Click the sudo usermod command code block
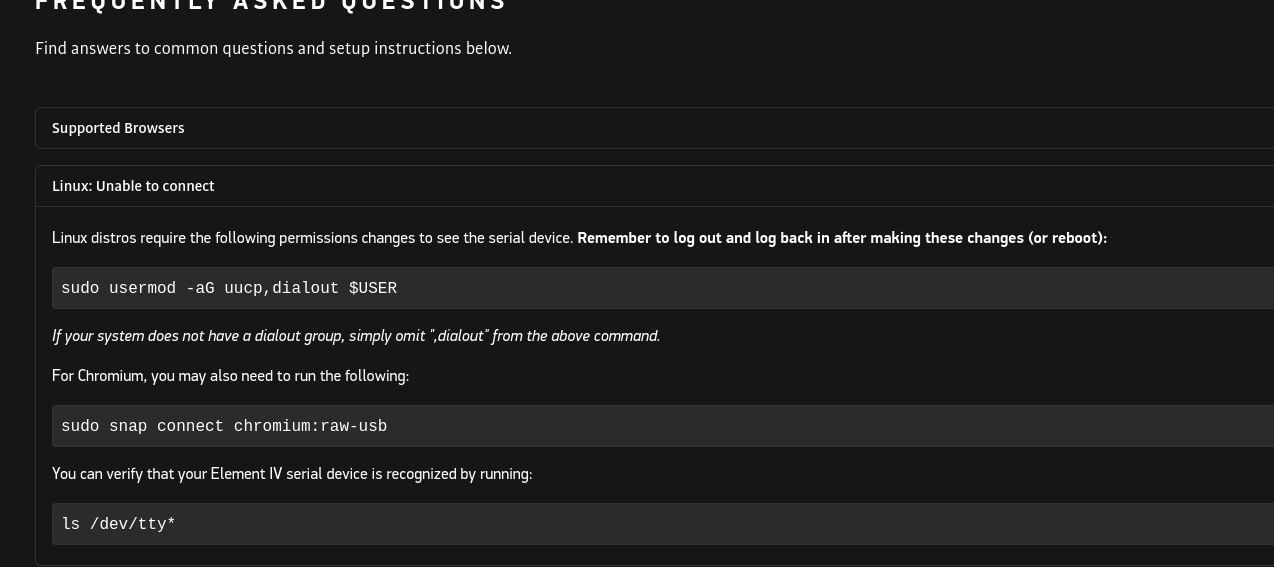Screen dimensions: 1274x567 (663, 288)
